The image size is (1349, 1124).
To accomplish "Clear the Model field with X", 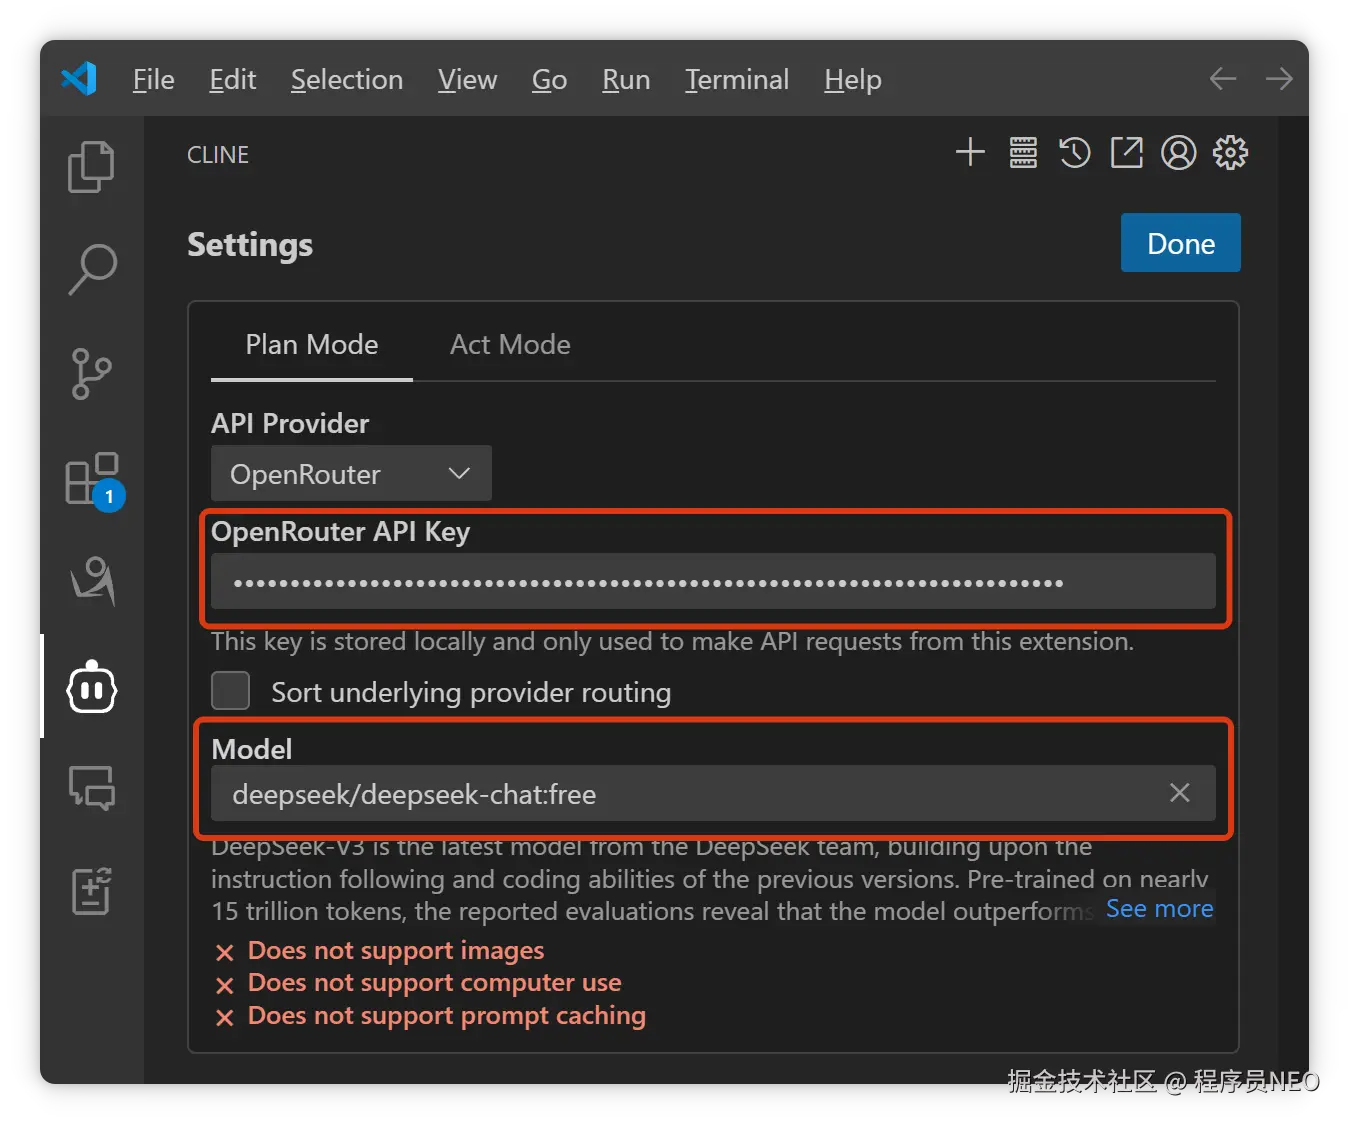I will [x=1180, y=793].
